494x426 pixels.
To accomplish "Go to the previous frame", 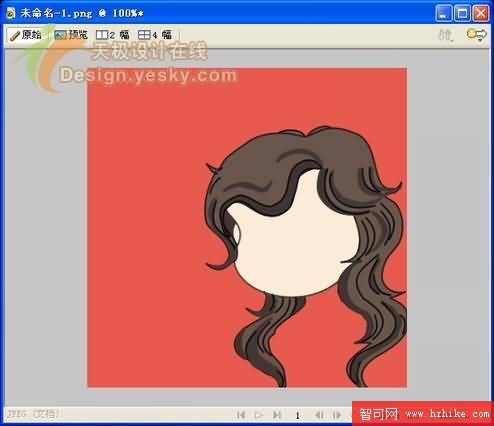I will [319, 415].
